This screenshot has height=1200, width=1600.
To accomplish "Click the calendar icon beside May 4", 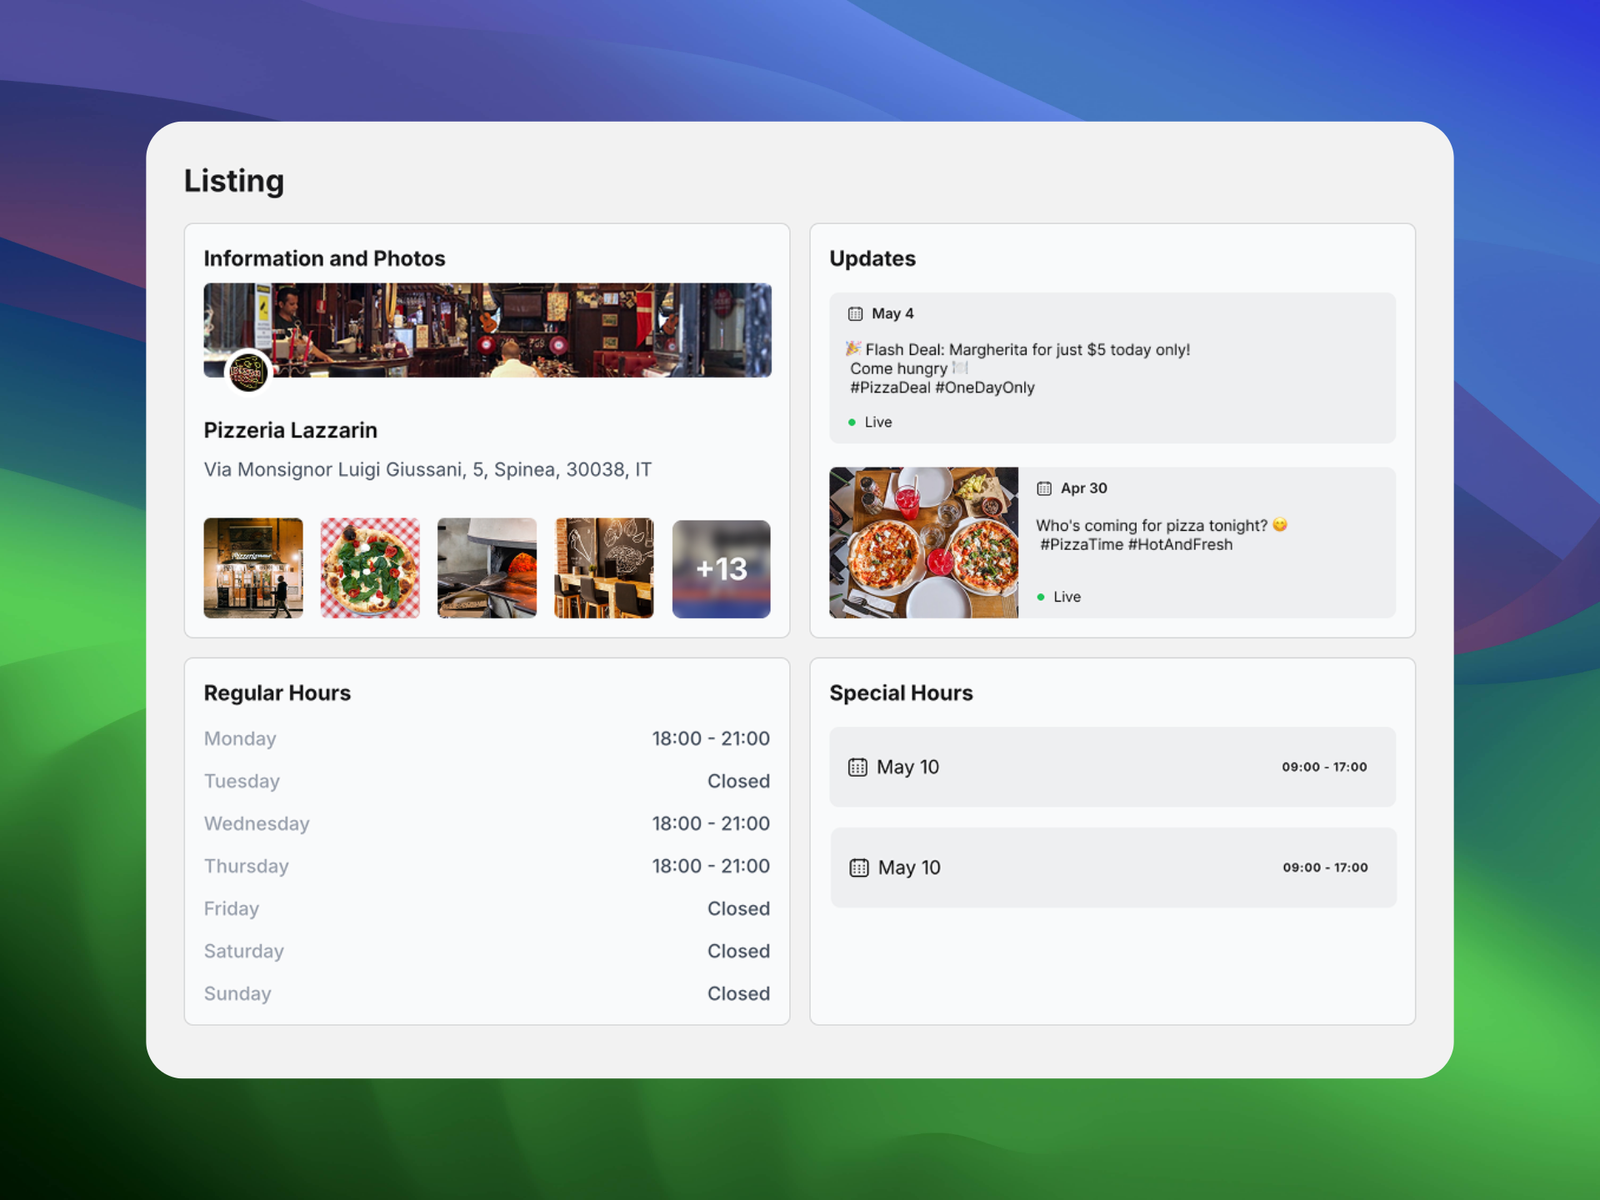I will tap(855, 314).
